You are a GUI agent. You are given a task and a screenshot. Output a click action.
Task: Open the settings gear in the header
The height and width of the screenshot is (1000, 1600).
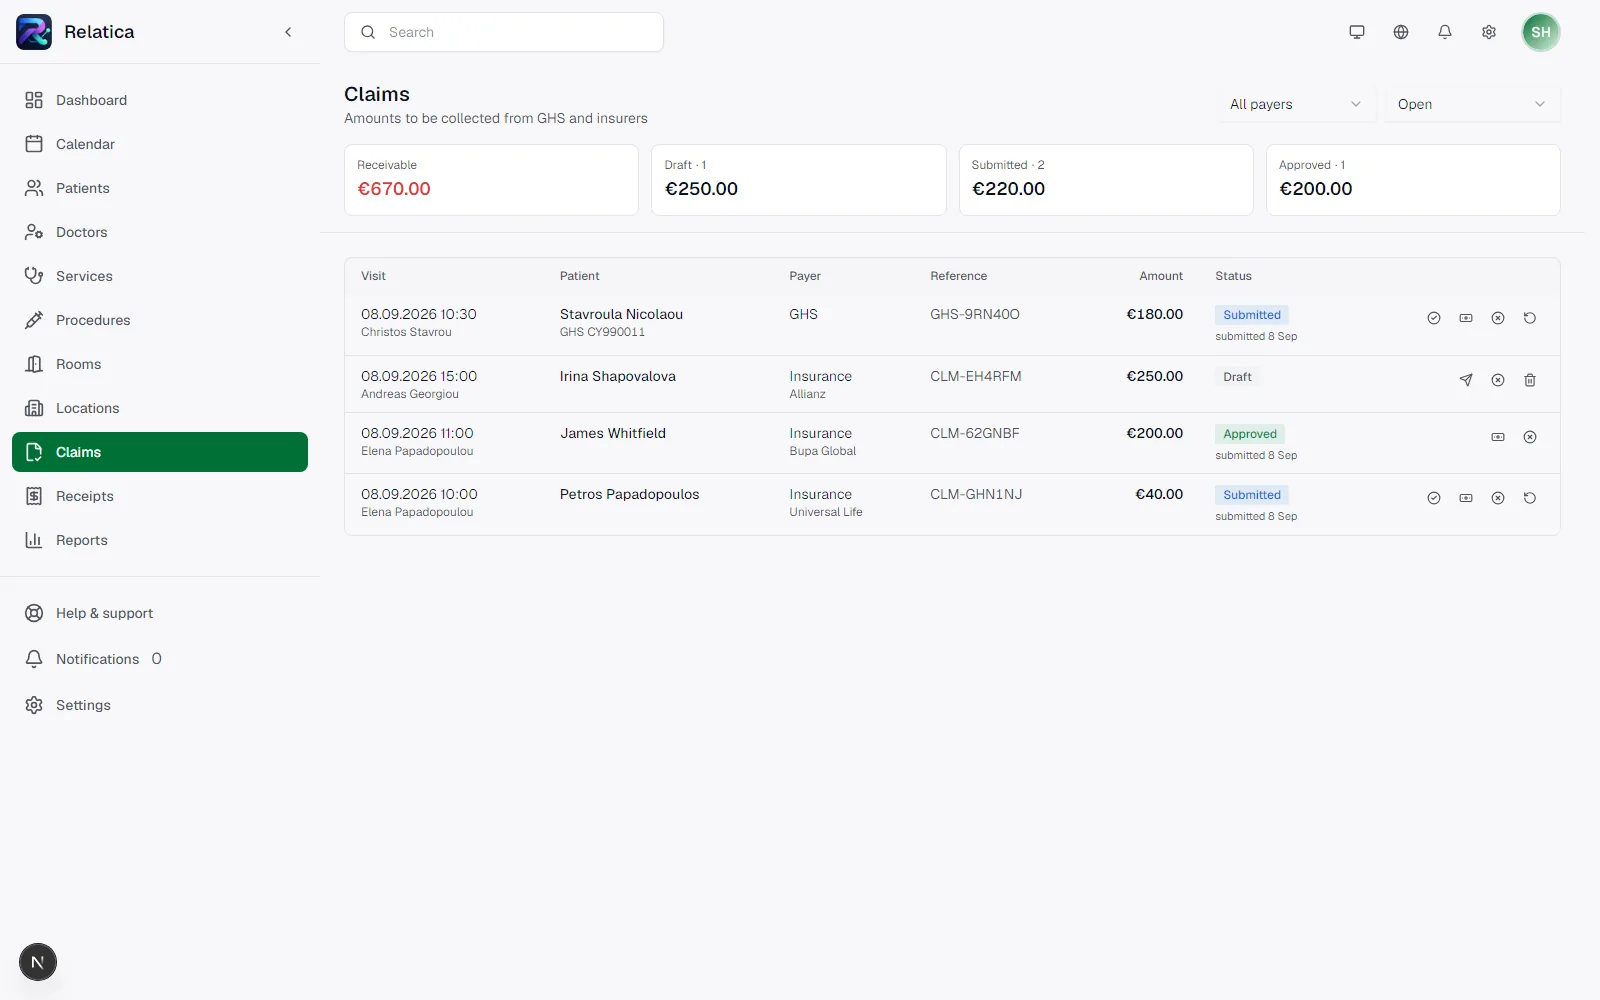[1489, 32]
